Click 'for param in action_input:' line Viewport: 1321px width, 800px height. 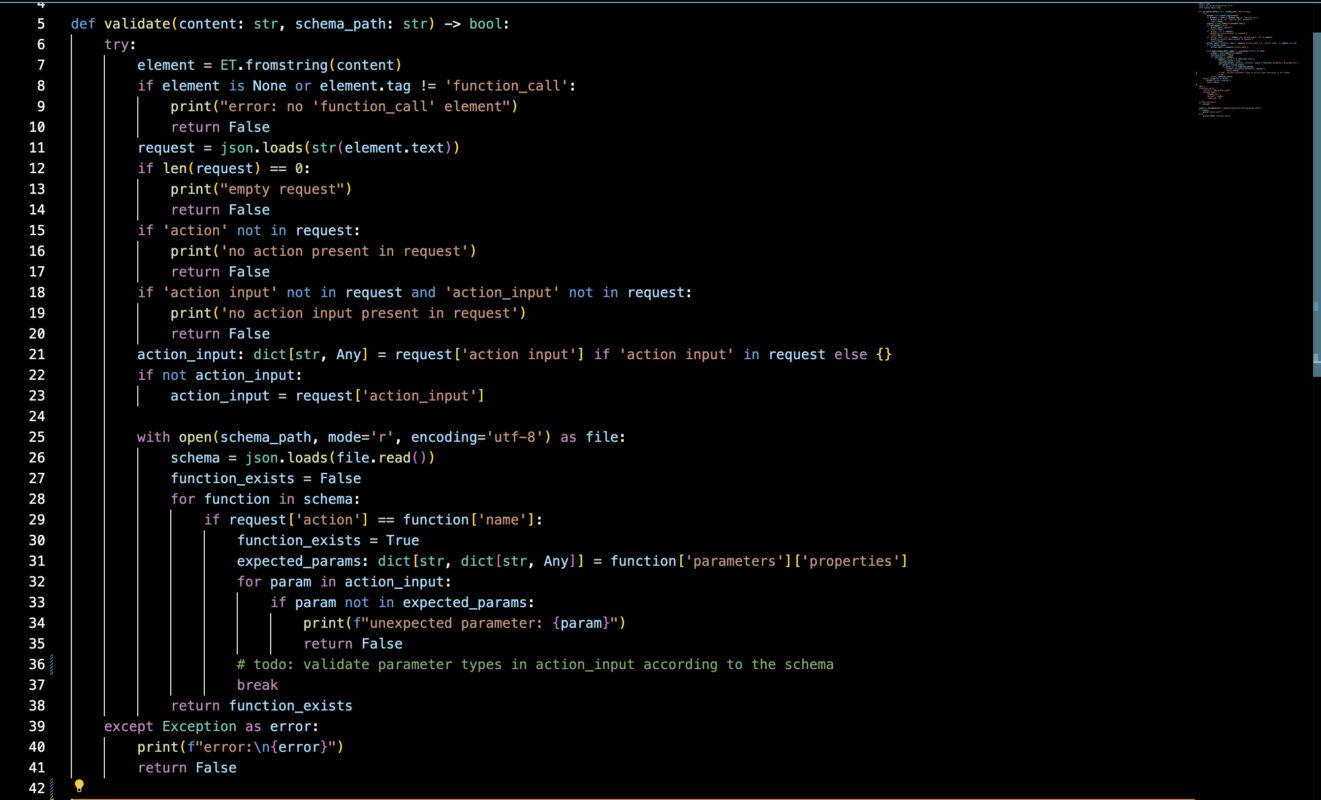click(344, 582)
